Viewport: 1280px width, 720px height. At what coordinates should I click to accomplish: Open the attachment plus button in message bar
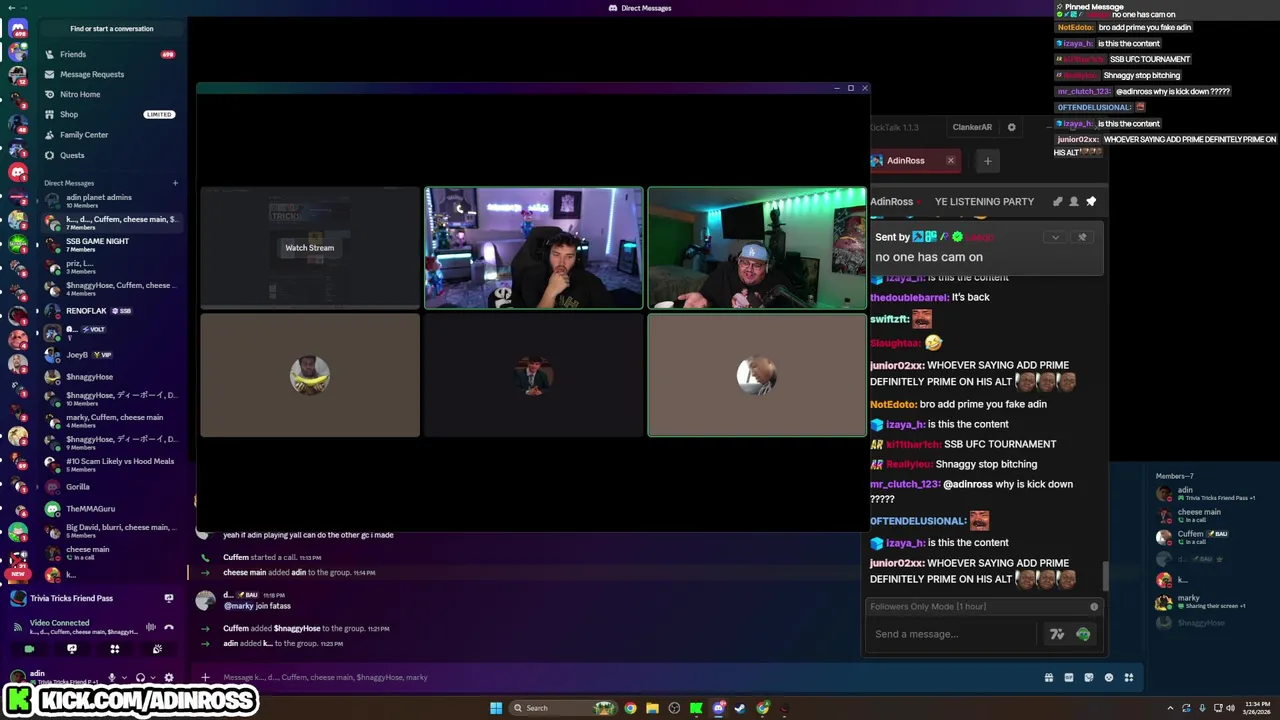coord(205,677)
